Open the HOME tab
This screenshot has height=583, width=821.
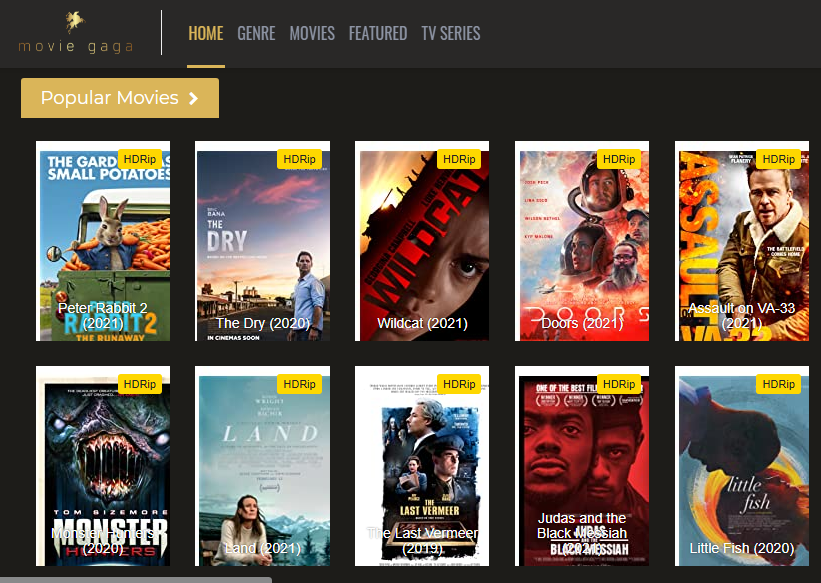(206, 34)
